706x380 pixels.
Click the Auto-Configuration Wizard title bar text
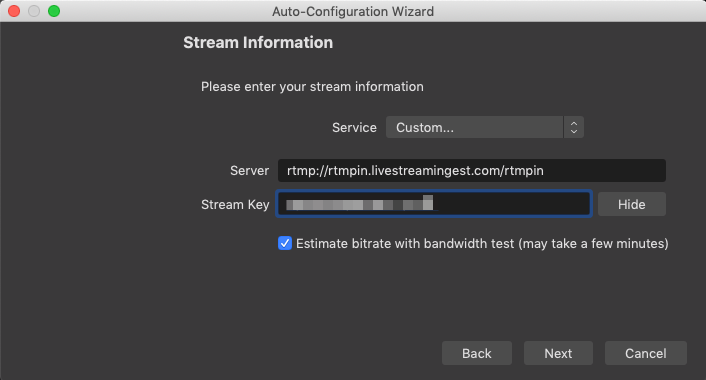coord(353,11)
